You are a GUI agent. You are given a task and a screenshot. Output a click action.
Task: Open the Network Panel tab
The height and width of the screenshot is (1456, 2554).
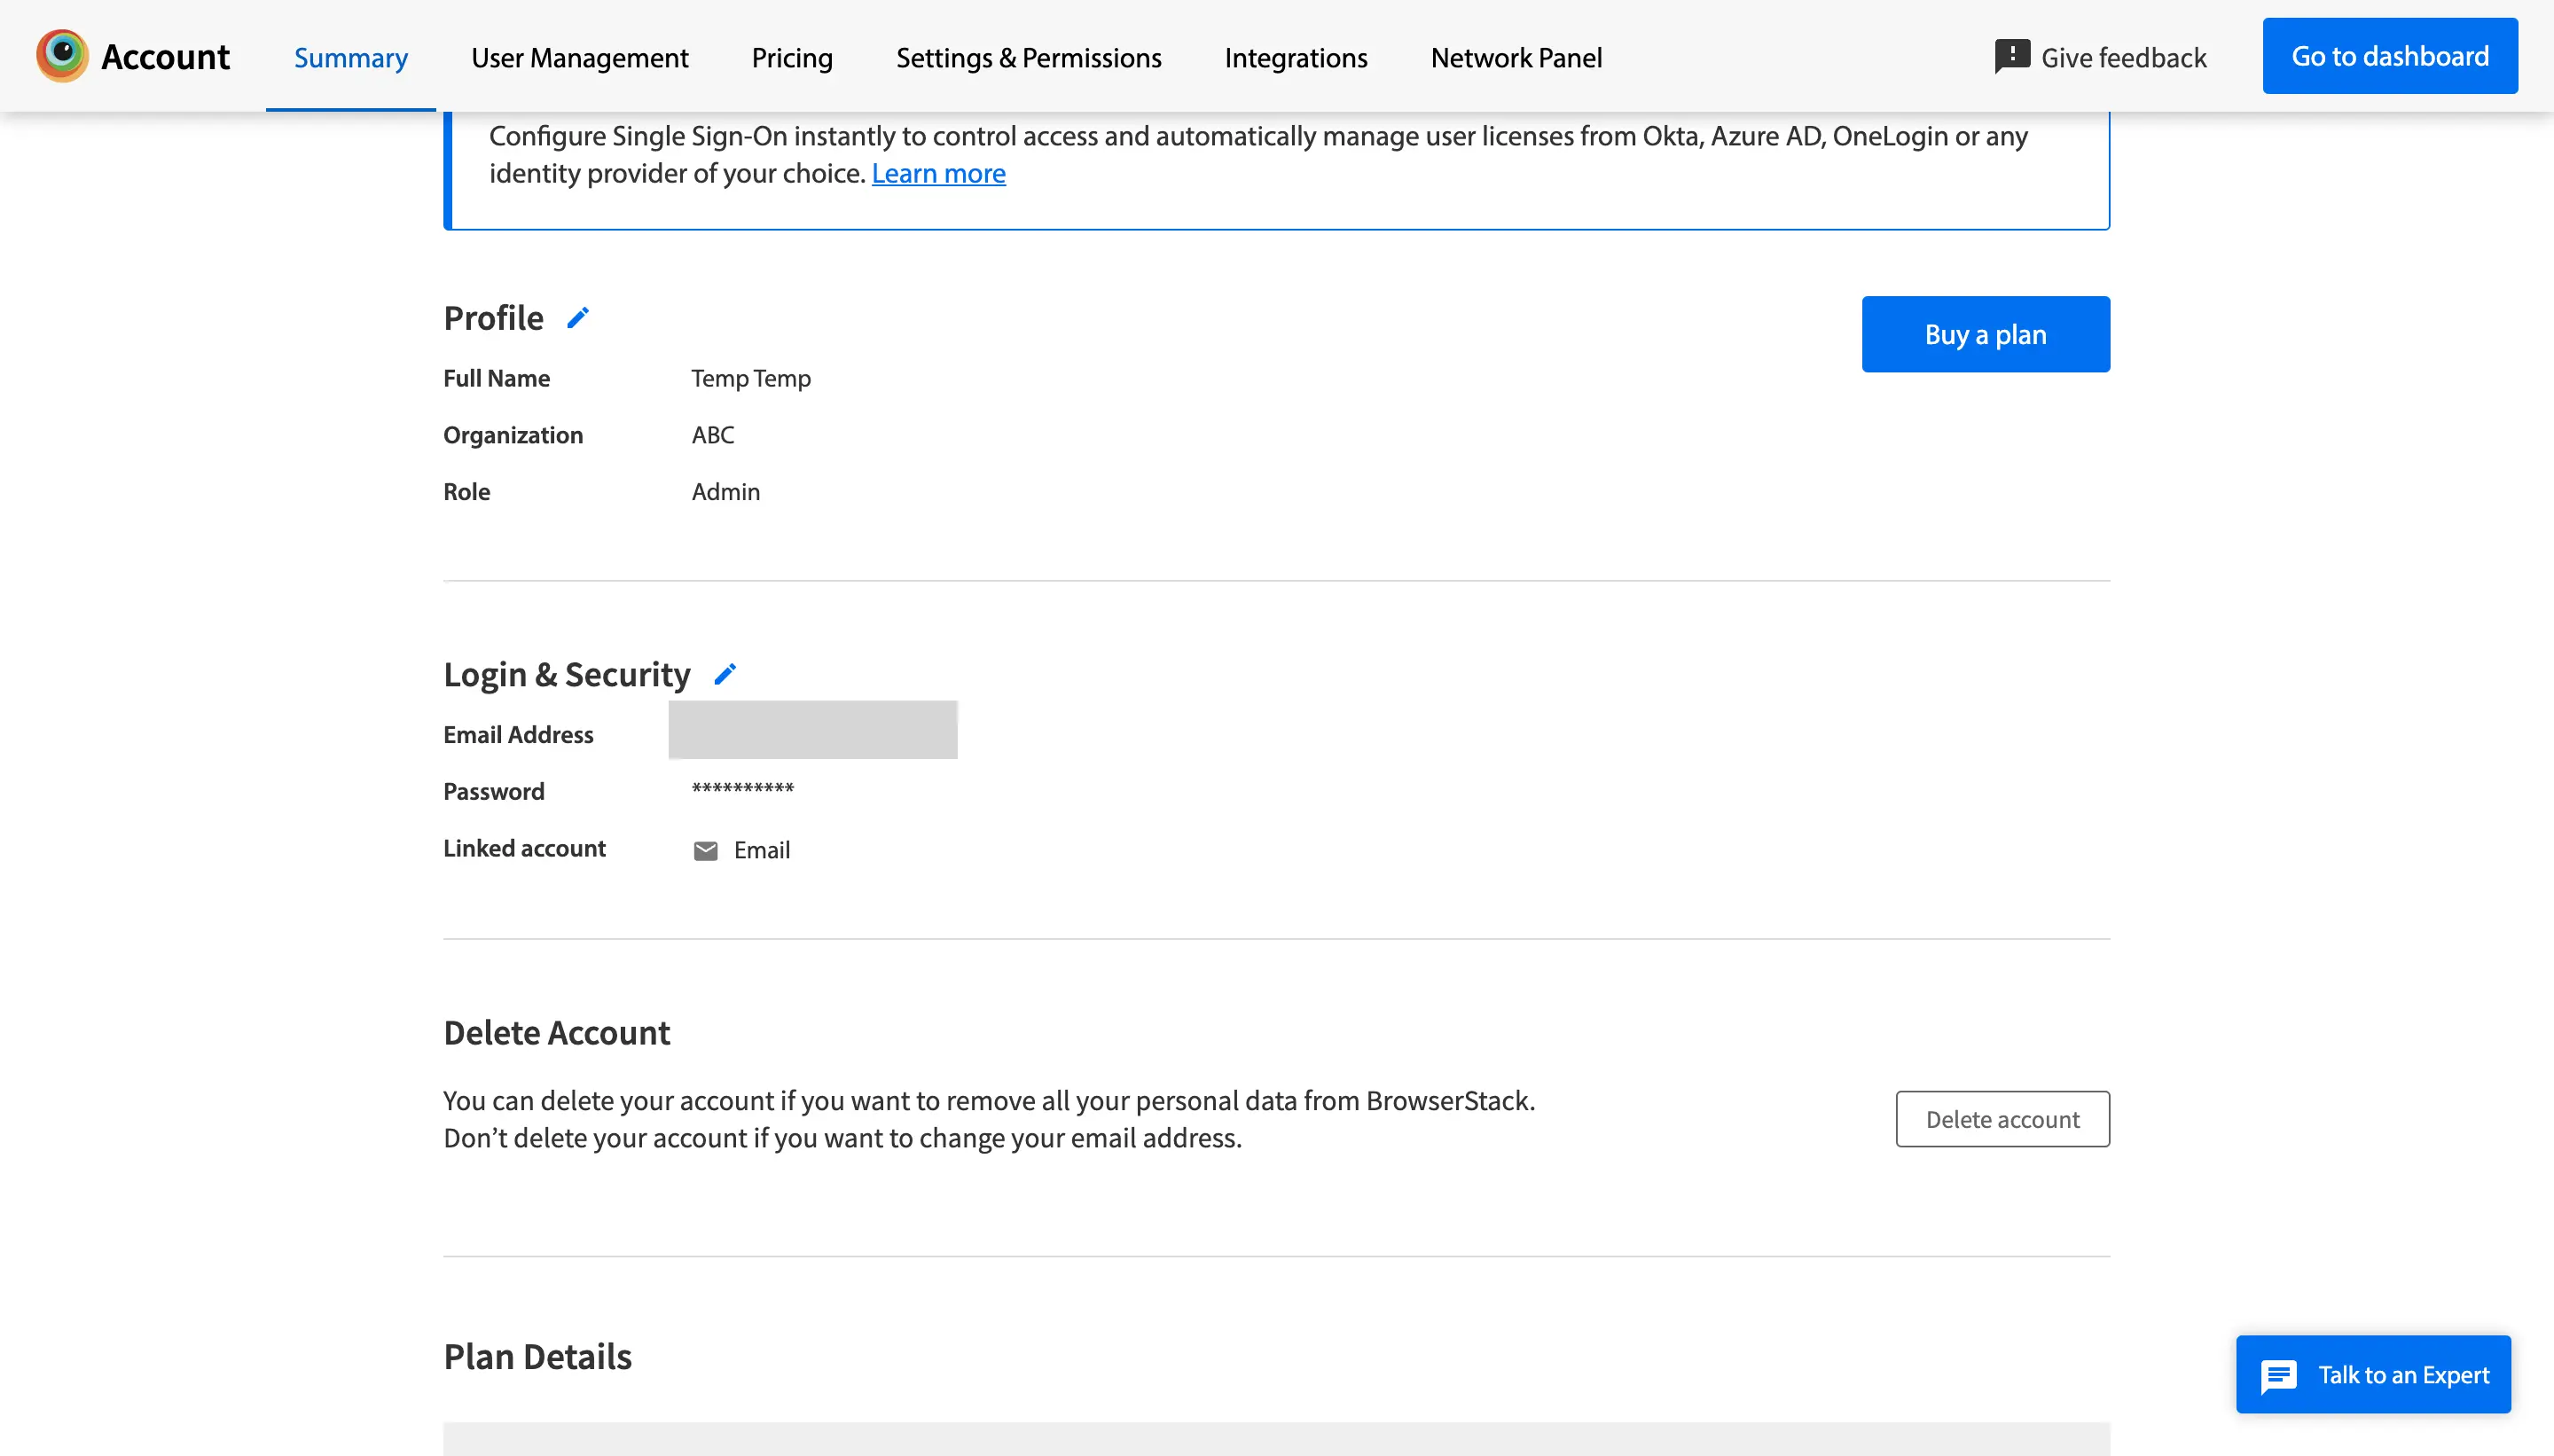click(x=1516, y=57)
